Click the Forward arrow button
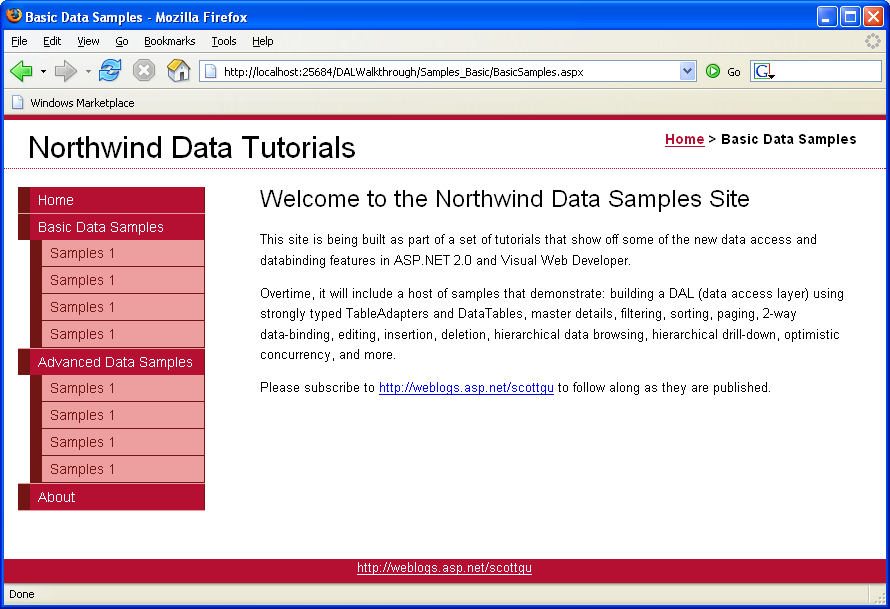This screenshot has width=890, height=609. [x=66, y=71]
